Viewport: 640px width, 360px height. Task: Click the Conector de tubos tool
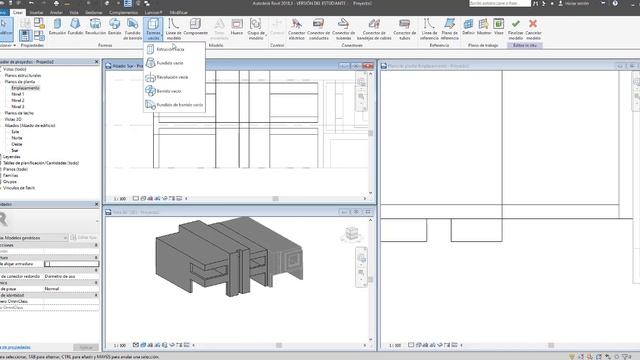[x=404, y=29]
